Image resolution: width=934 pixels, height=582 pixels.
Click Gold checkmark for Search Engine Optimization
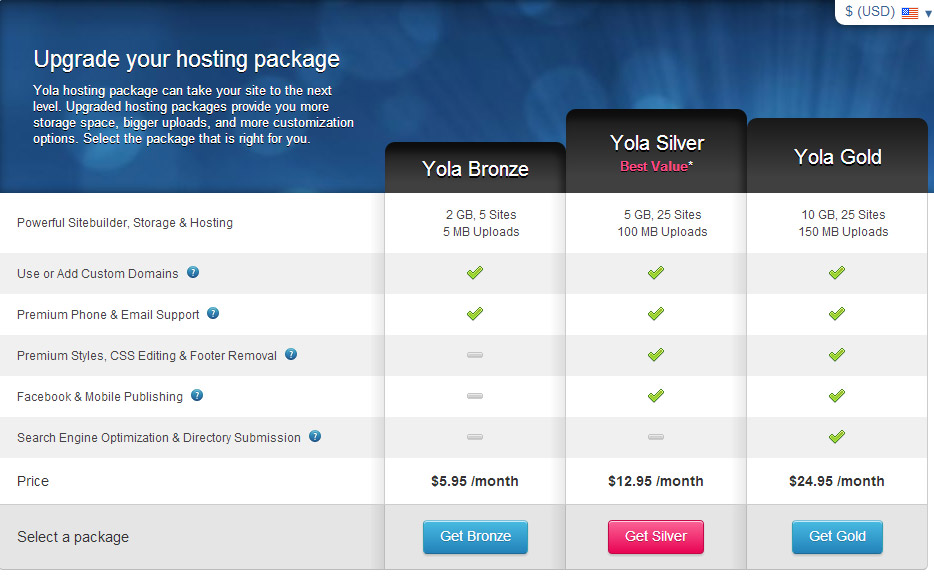click(x=836, y=437)
